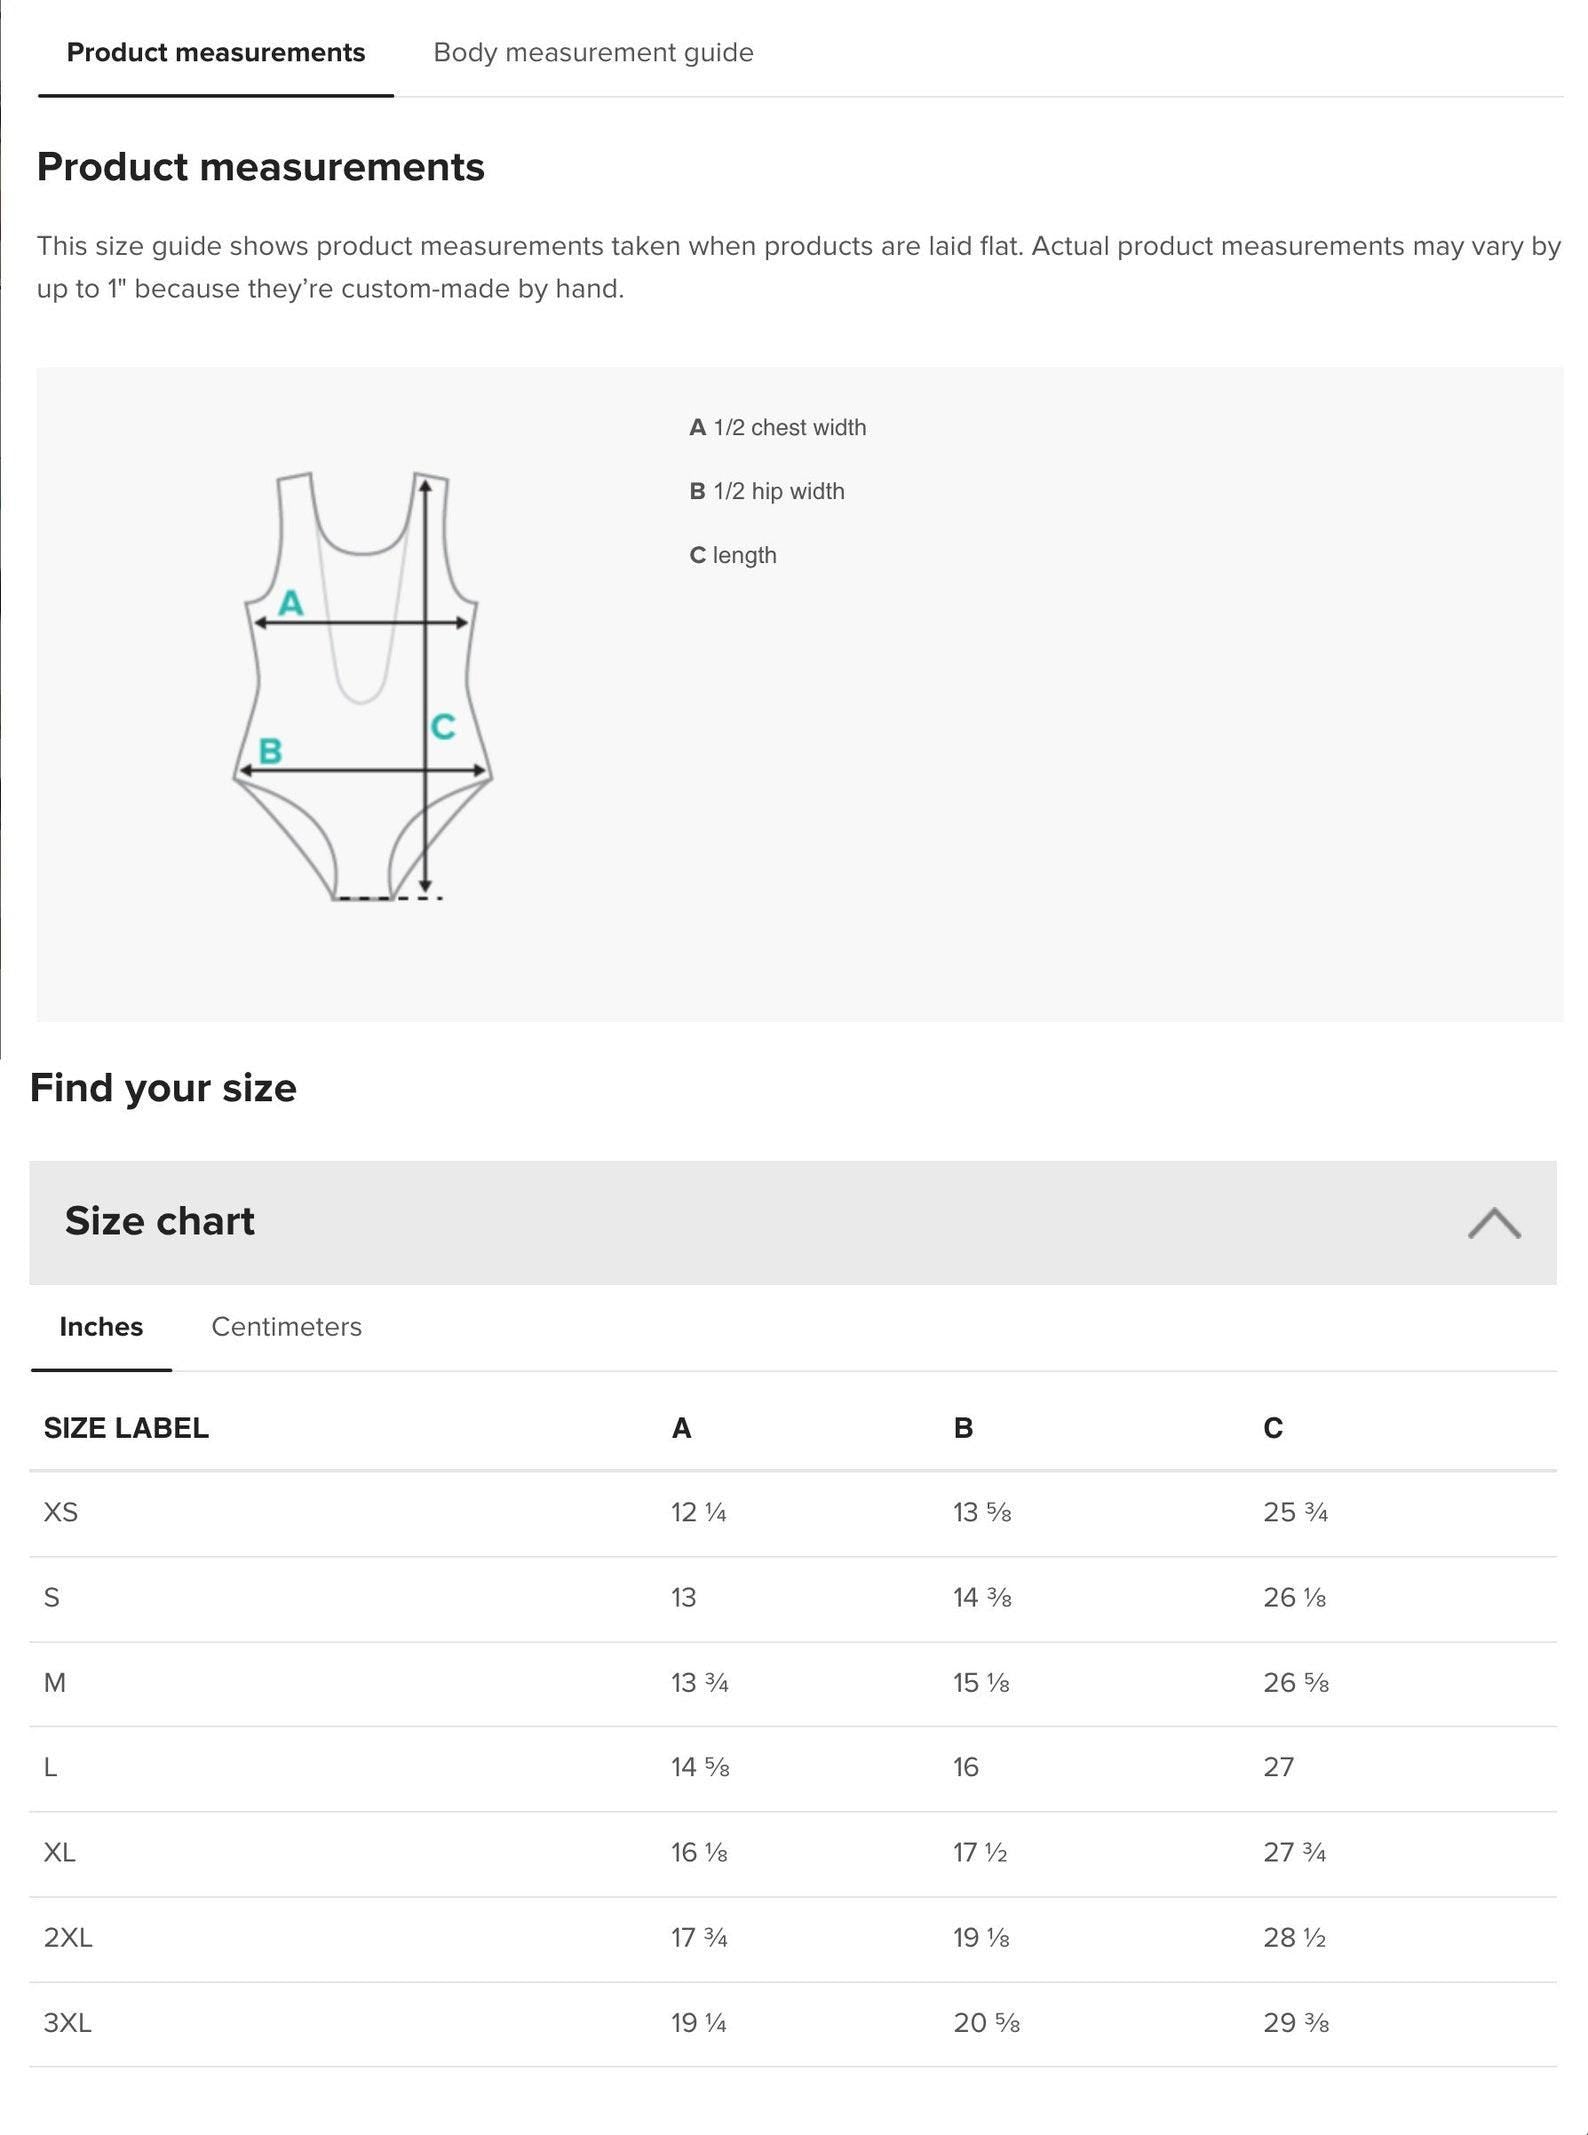Viewport: 1588px width, 2135px height.
Task: Click the teal A chest marker
Action: click(x=291, y=603)
